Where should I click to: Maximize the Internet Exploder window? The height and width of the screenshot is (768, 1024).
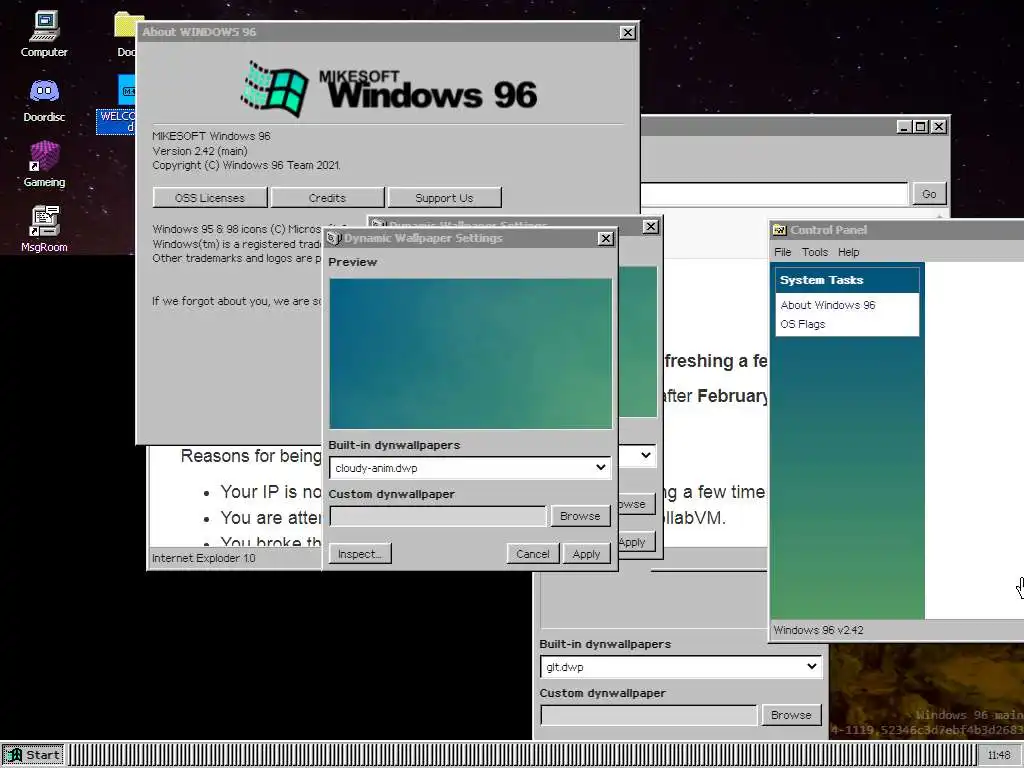click(920, 127)
